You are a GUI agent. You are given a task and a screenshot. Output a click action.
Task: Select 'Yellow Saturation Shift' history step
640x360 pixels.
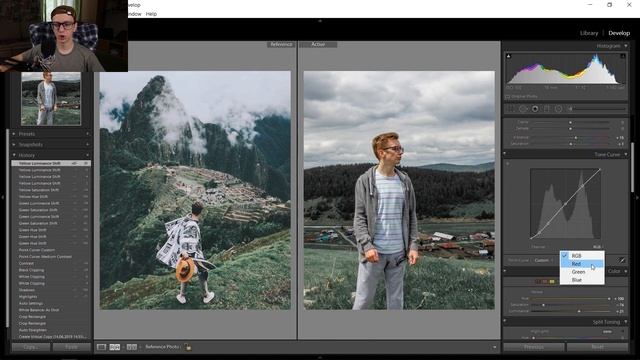pyautogui.click(x=51, y=190)
